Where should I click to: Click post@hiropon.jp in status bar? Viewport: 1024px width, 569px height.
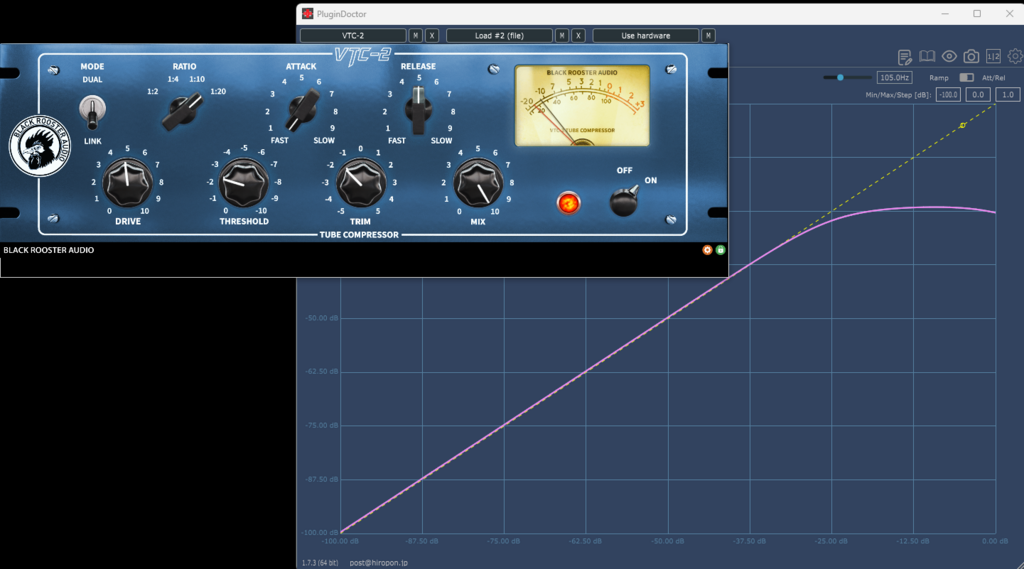(378, 562)
